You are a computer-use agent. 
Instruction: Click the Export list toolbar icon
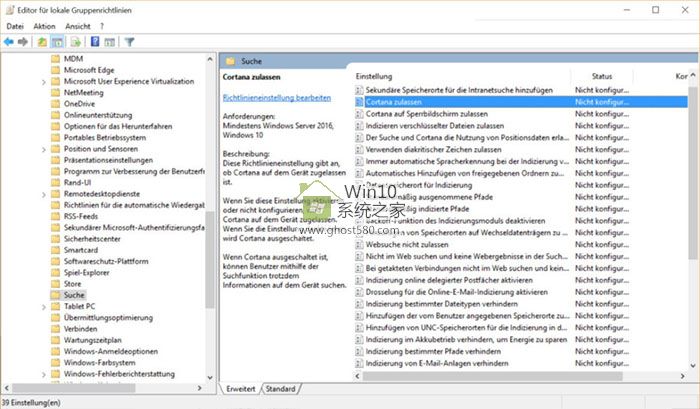point(75,42)
